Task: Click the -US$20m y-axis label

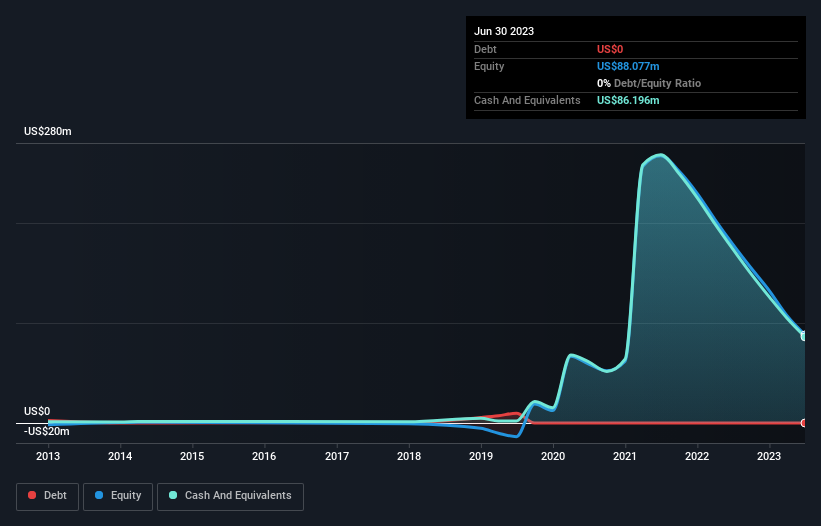Action: coord(47,431)
